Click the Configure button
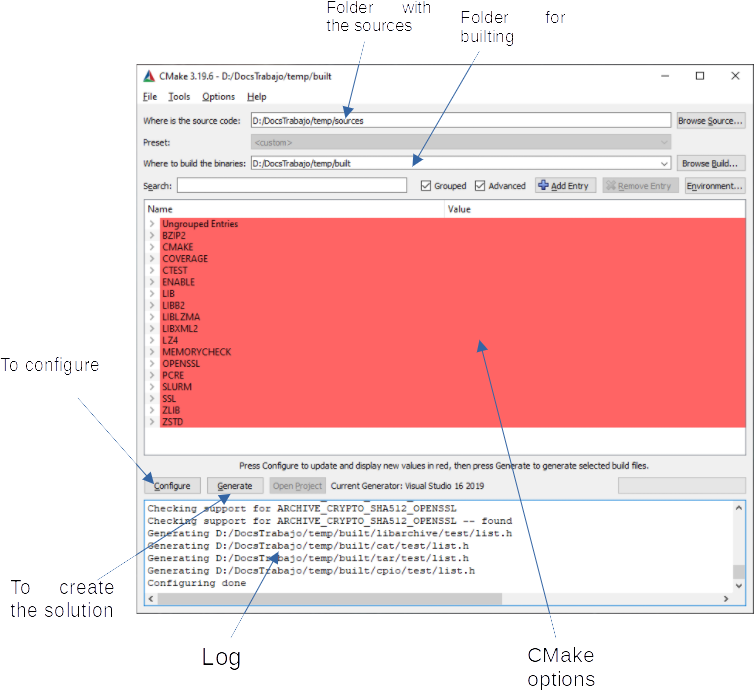Screen dimensions: 754x690 coord(172,486)
